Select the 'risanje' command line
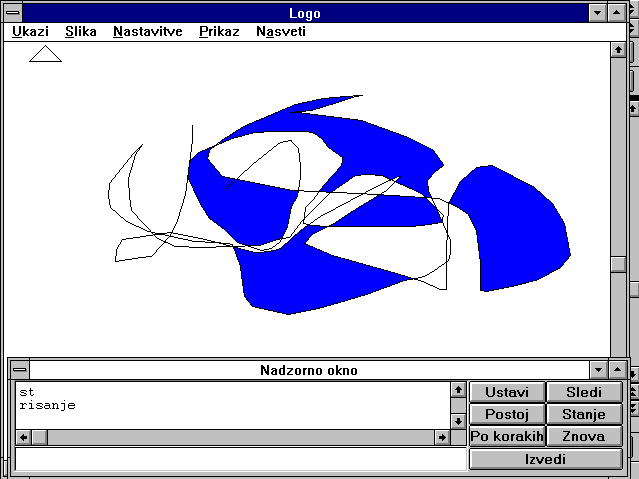Screen dimensions: 639x479 click(x=47, y=405)
